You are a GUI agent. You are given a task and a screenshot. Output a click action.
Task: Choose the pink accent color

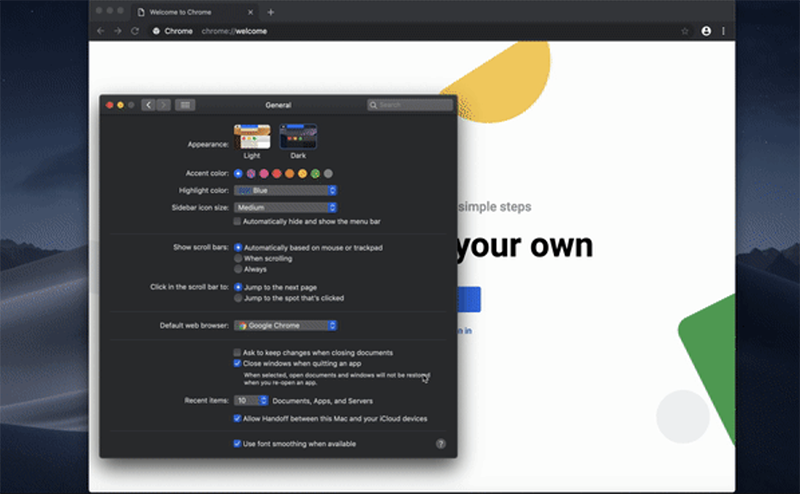point(264,174)
